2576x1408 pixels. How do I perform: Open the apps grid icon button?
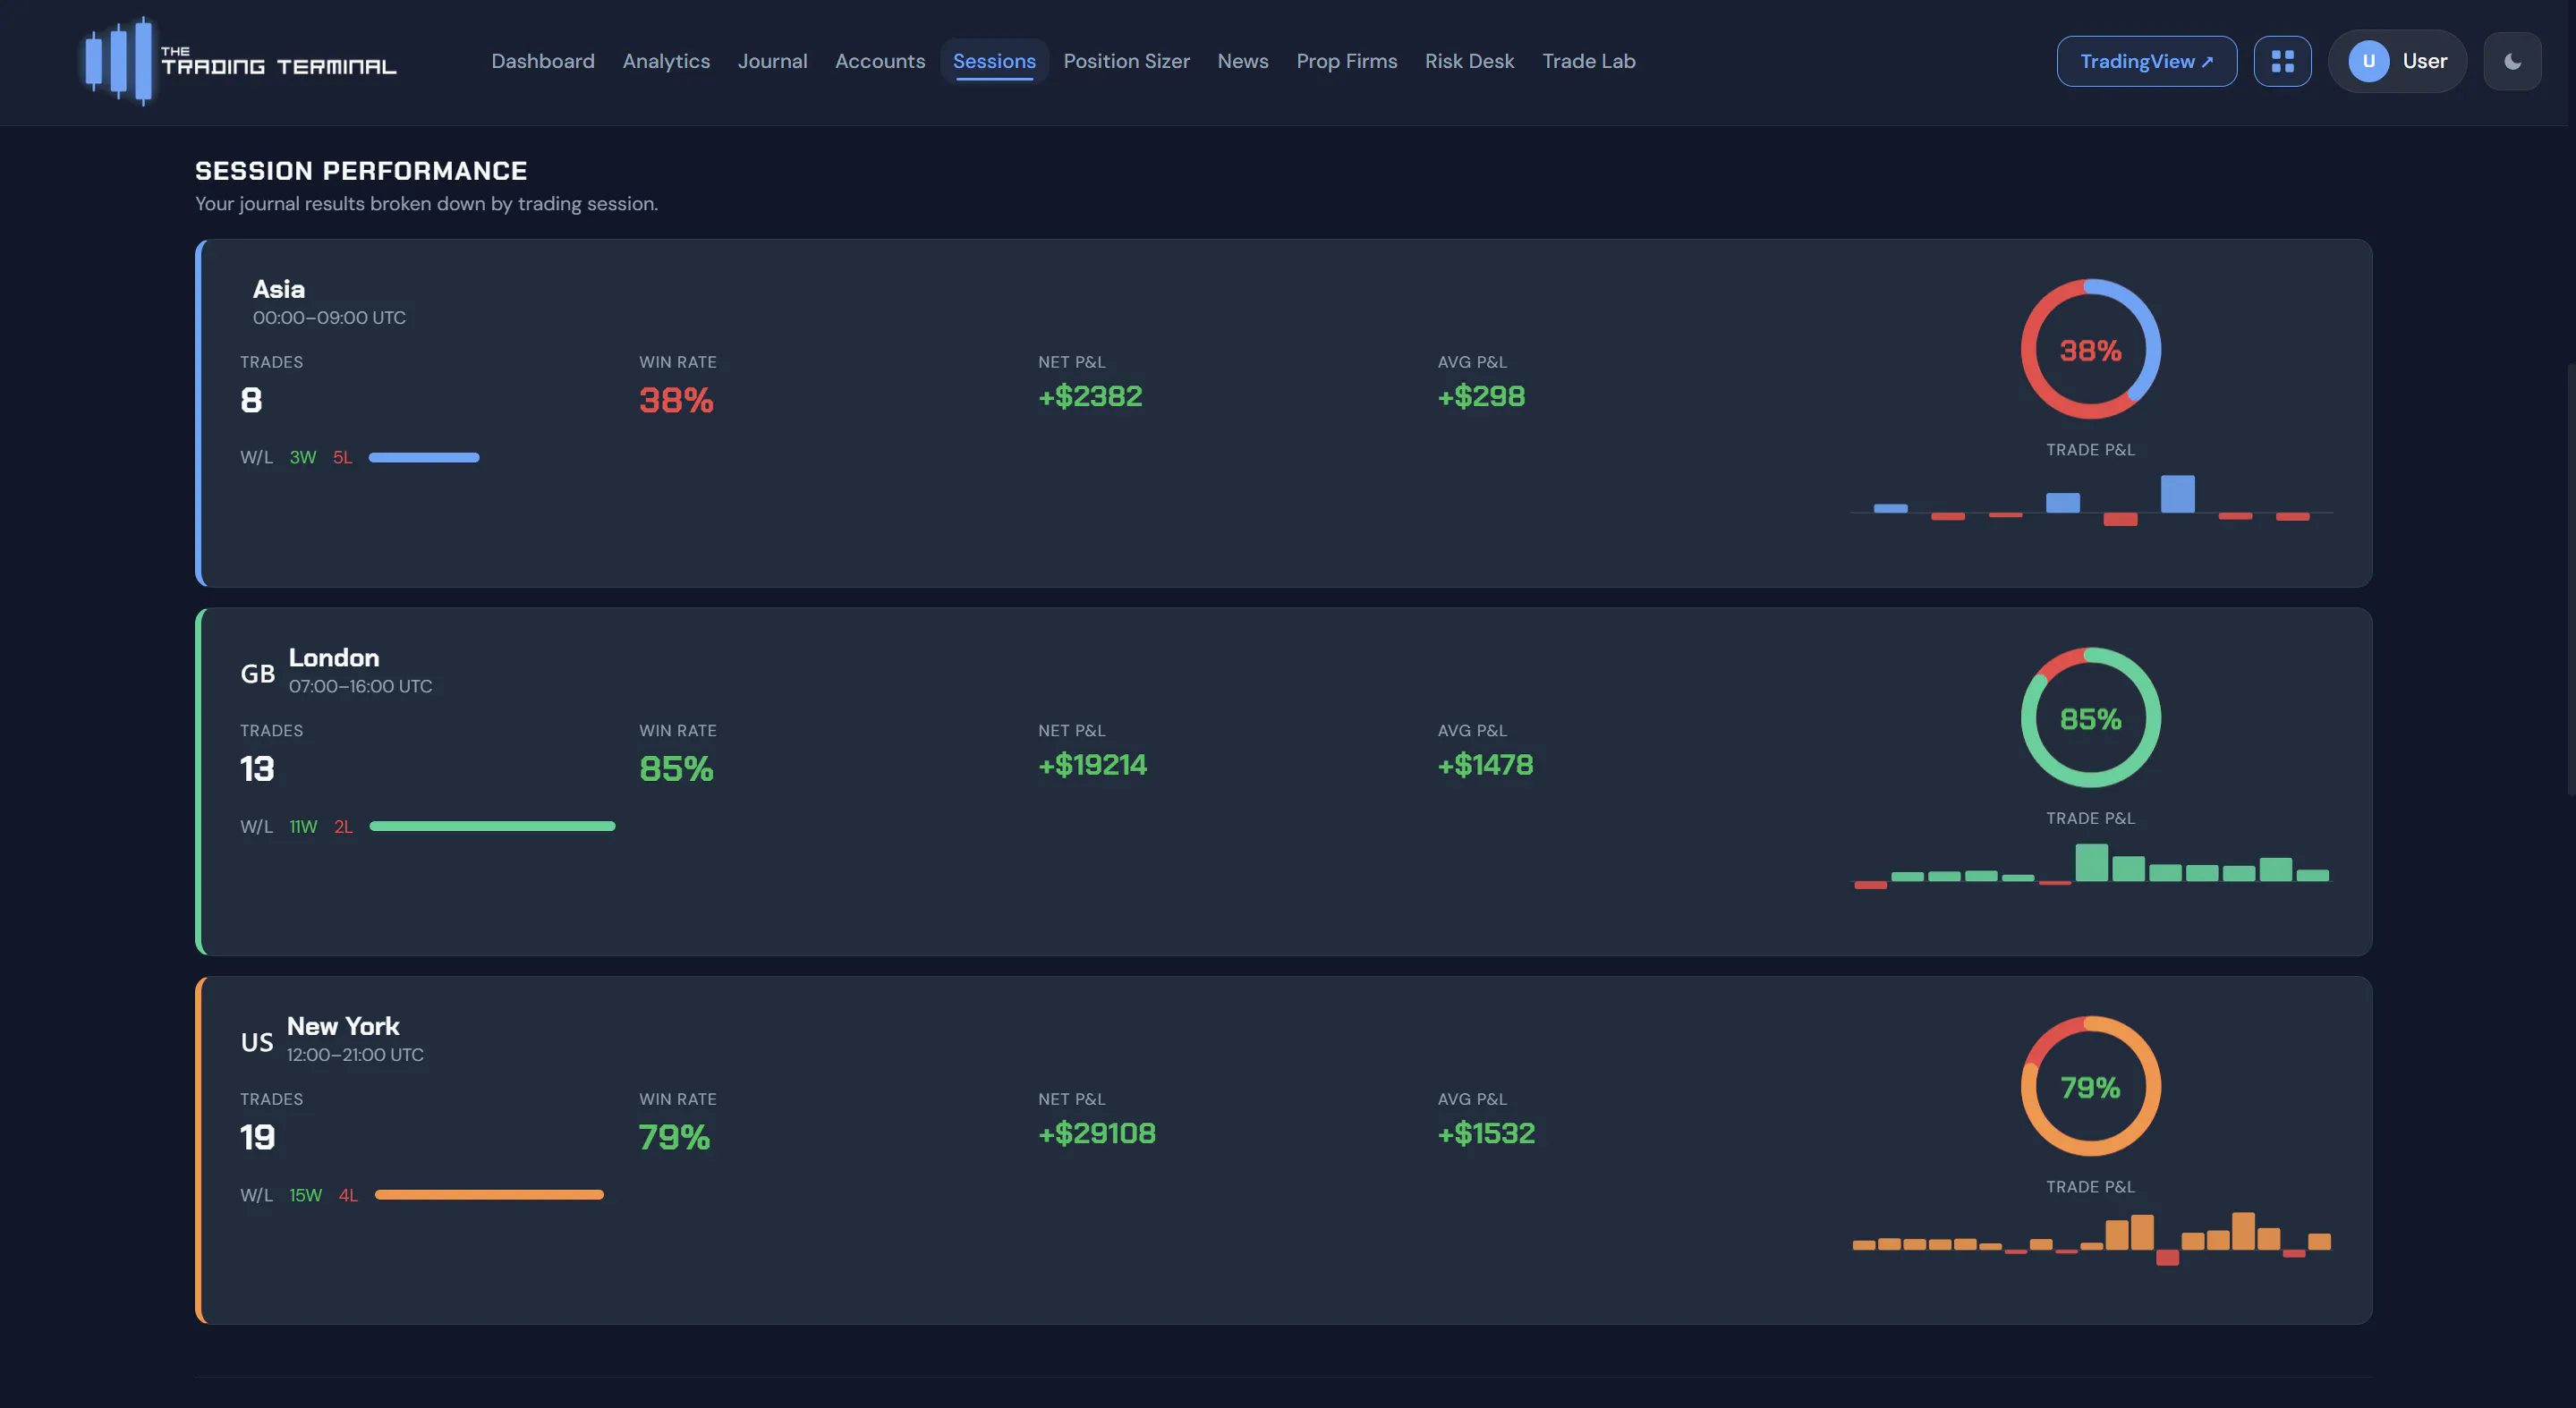pos(2282,61)
